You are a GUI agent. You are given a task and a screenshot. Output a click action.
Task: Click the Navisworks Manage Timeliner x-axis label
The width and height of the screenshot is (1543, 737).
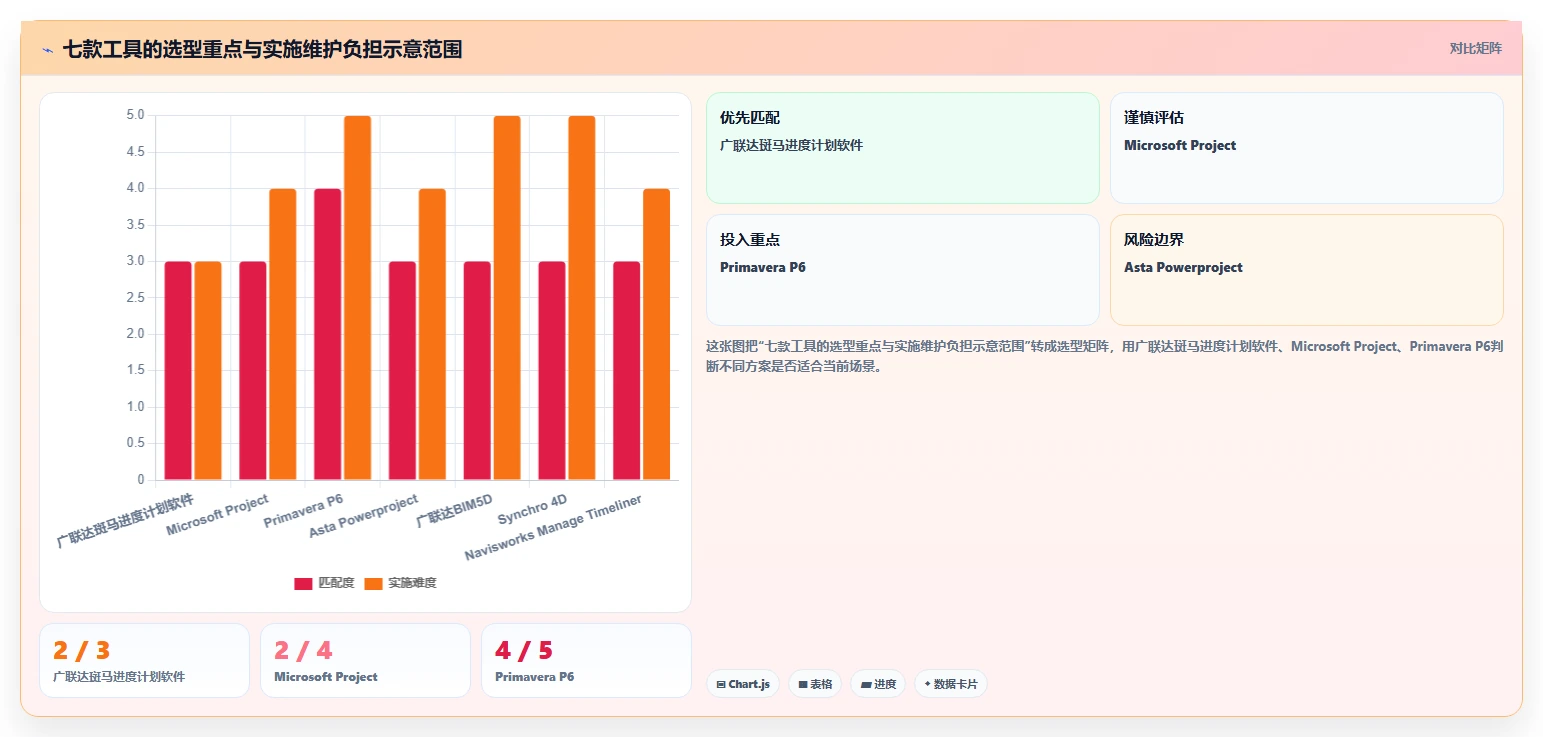pyautogui.click(x=554, y=527)
